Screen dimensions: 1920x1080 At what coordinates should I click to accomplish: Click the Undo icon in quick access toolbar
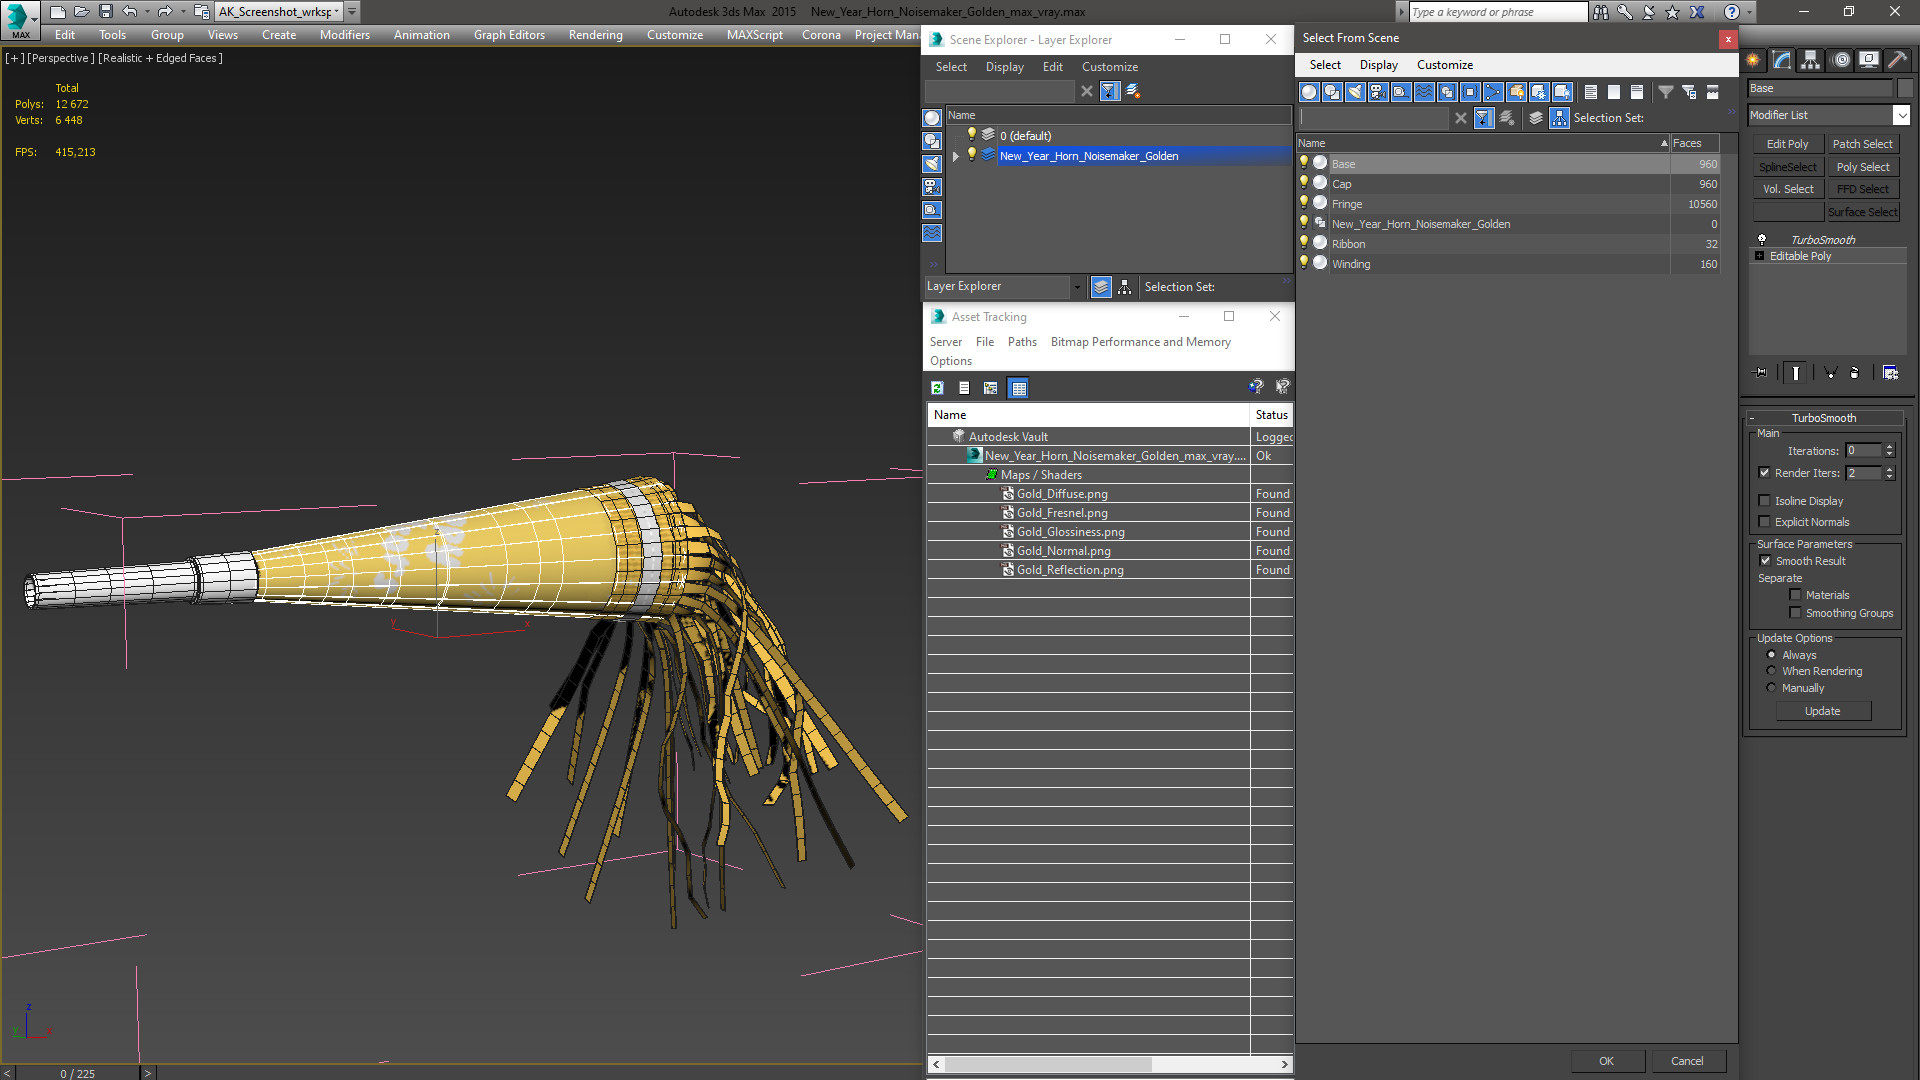coord(129,12)
